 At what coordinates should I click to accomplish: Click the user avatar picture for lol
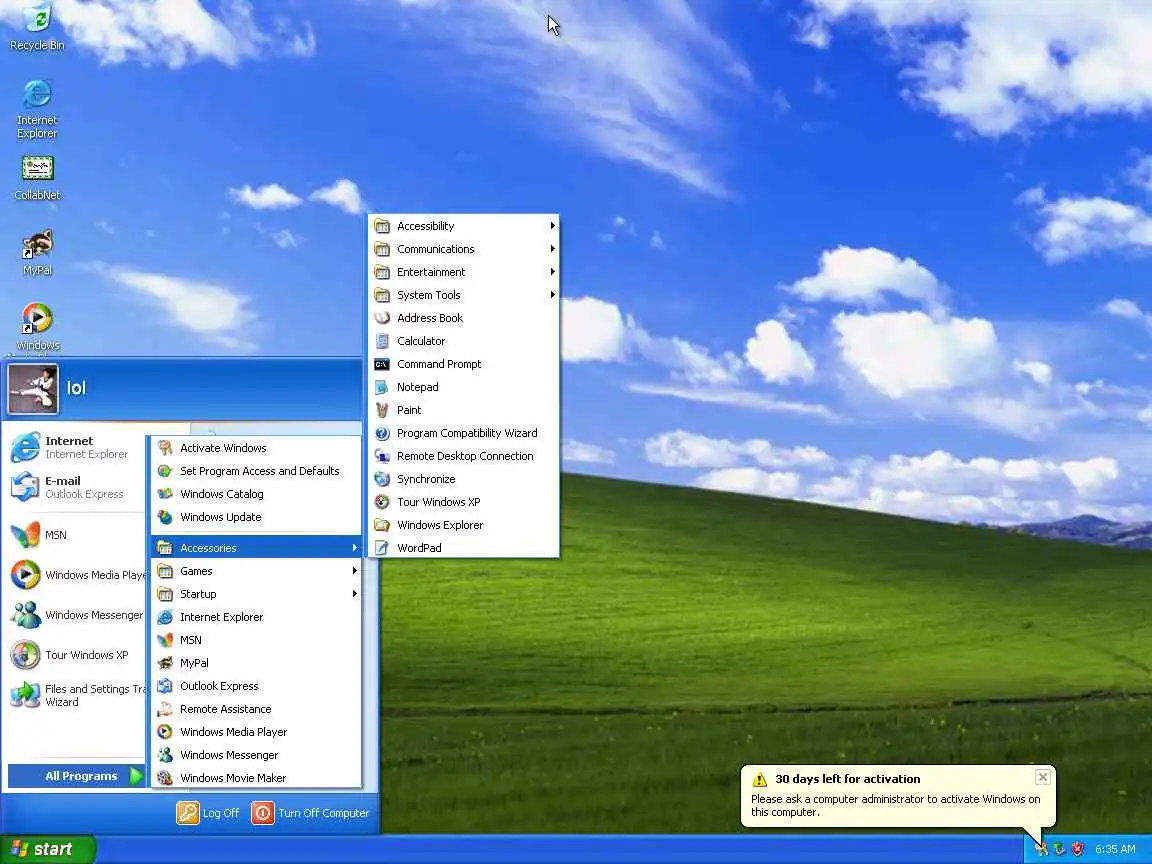[x=33, y=389]
